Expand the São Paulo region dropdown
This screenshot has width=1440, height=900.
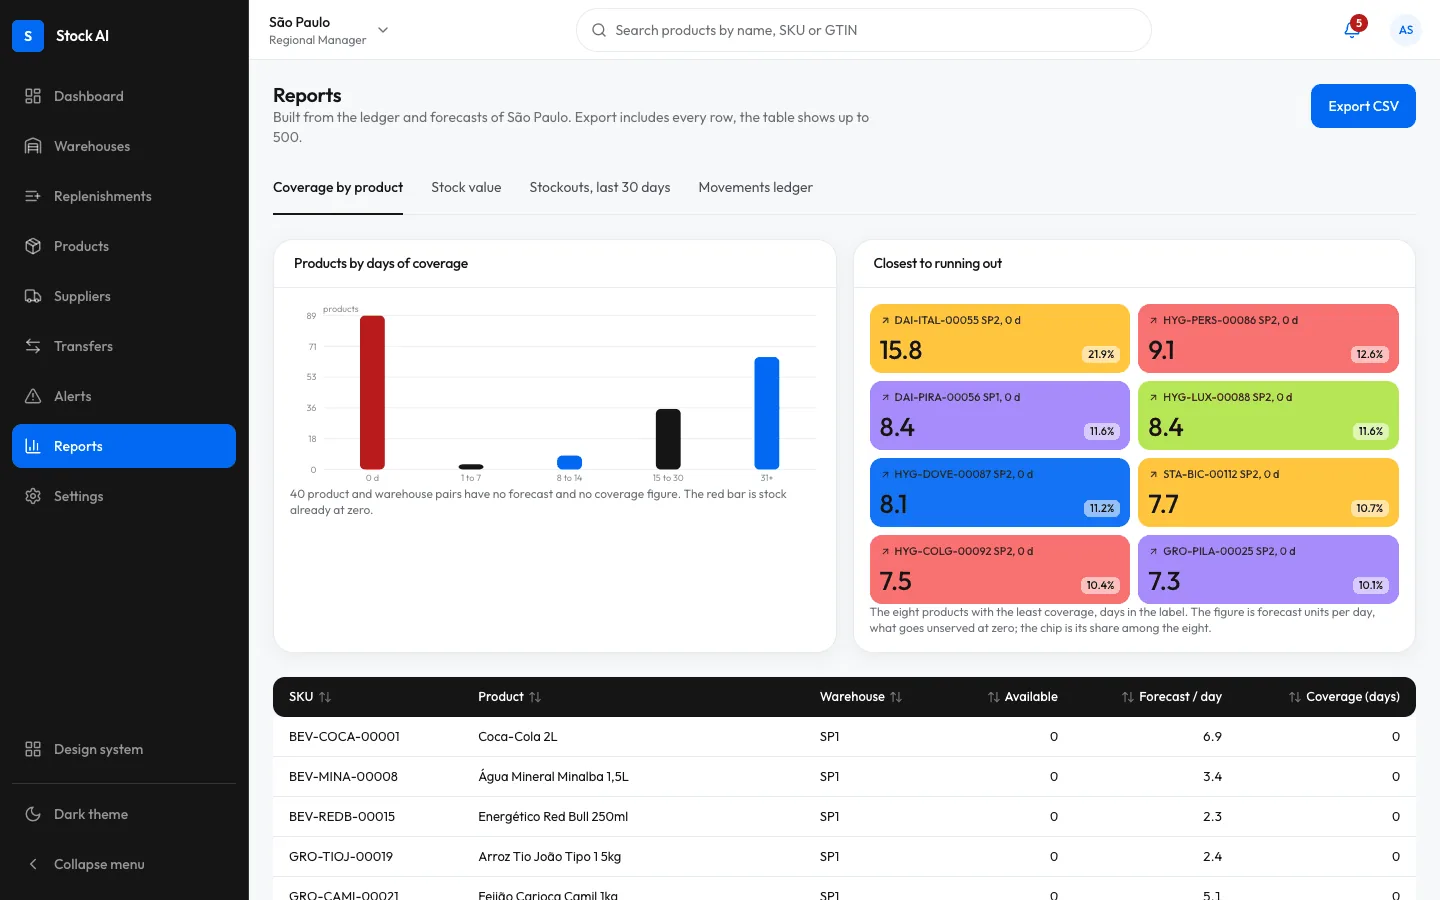(329, 30)
